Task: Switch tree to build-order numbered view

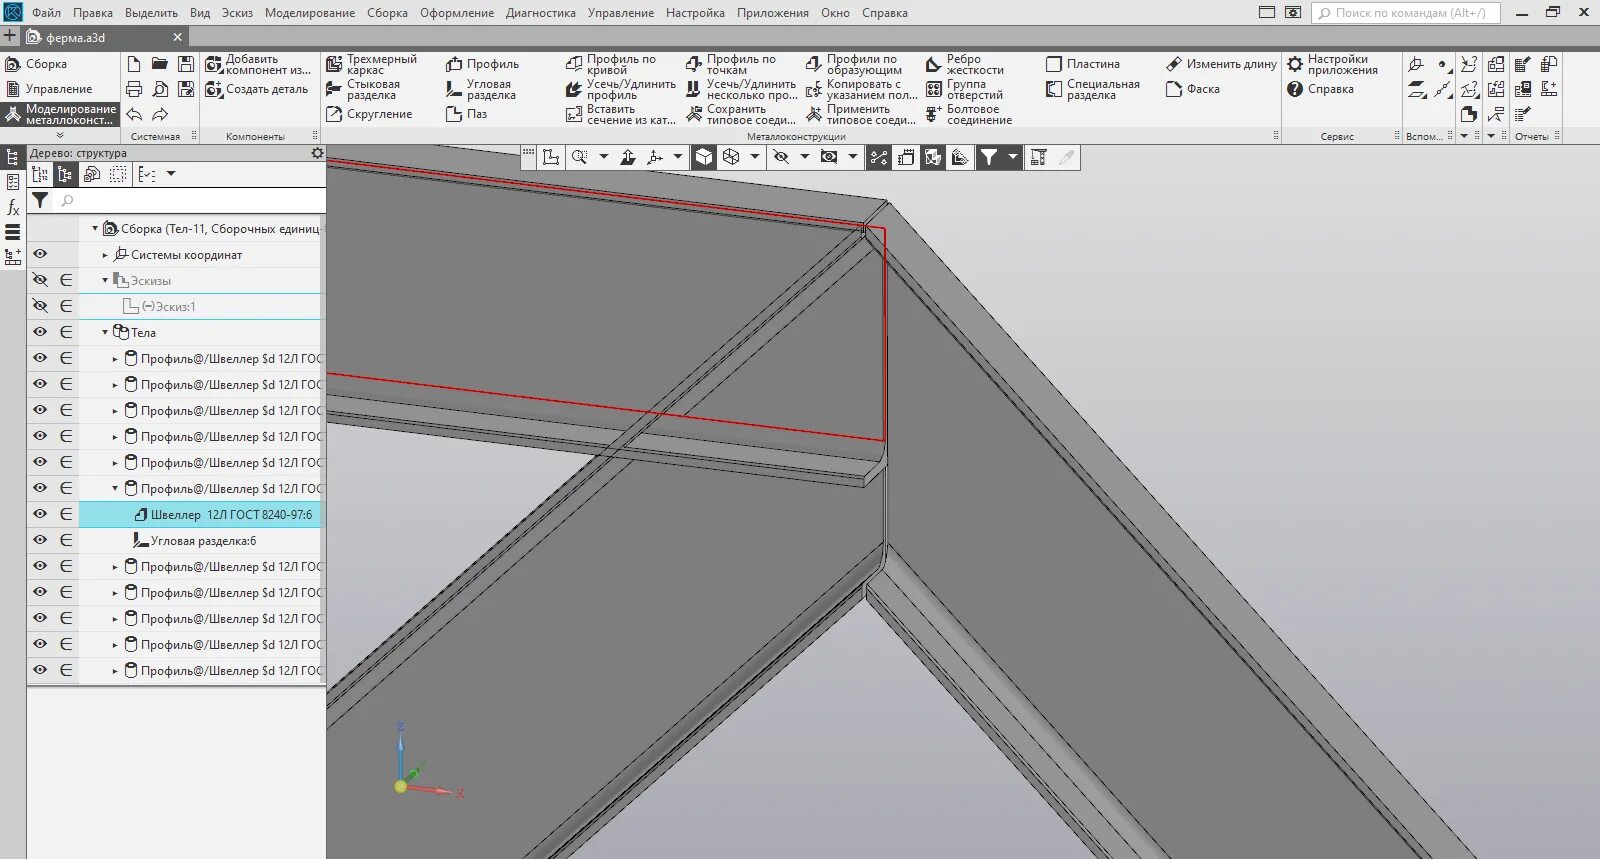Action: (x=40, y=174)
